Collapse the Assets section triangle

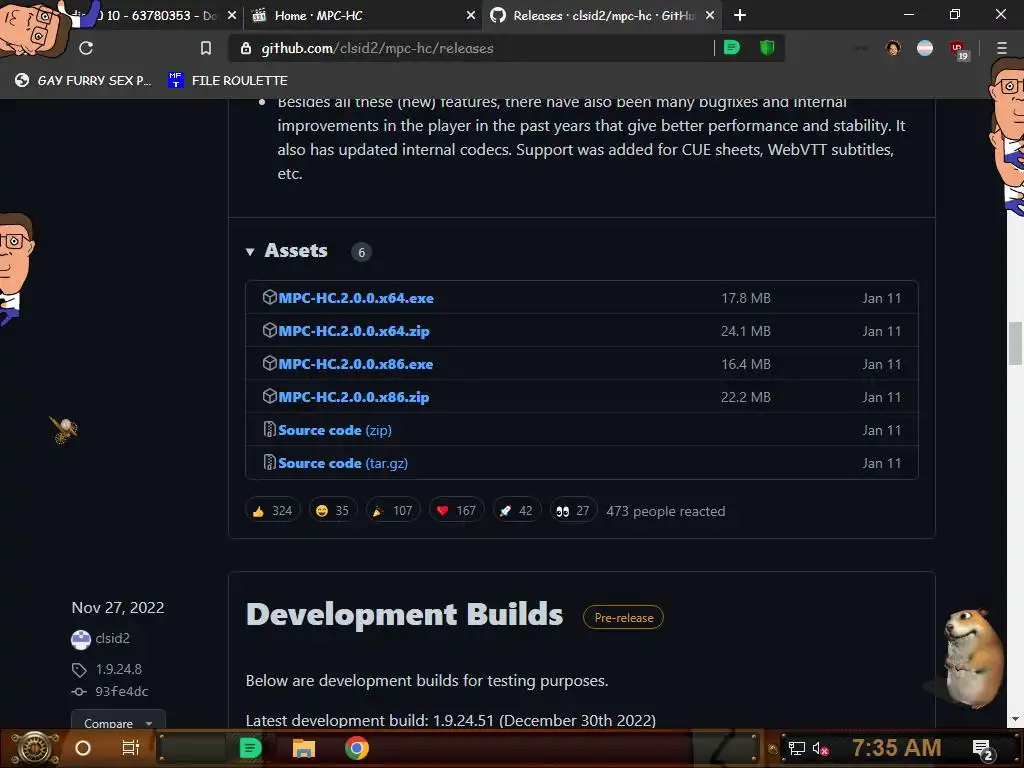(x=250, y=251)
